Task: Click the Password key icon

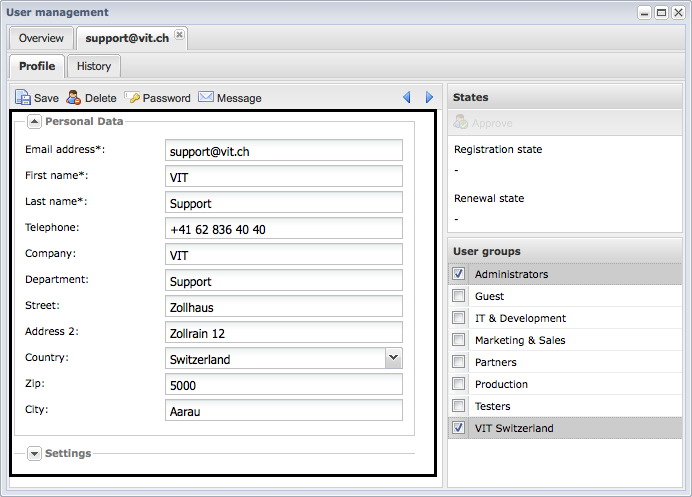Action: point(132,97)
